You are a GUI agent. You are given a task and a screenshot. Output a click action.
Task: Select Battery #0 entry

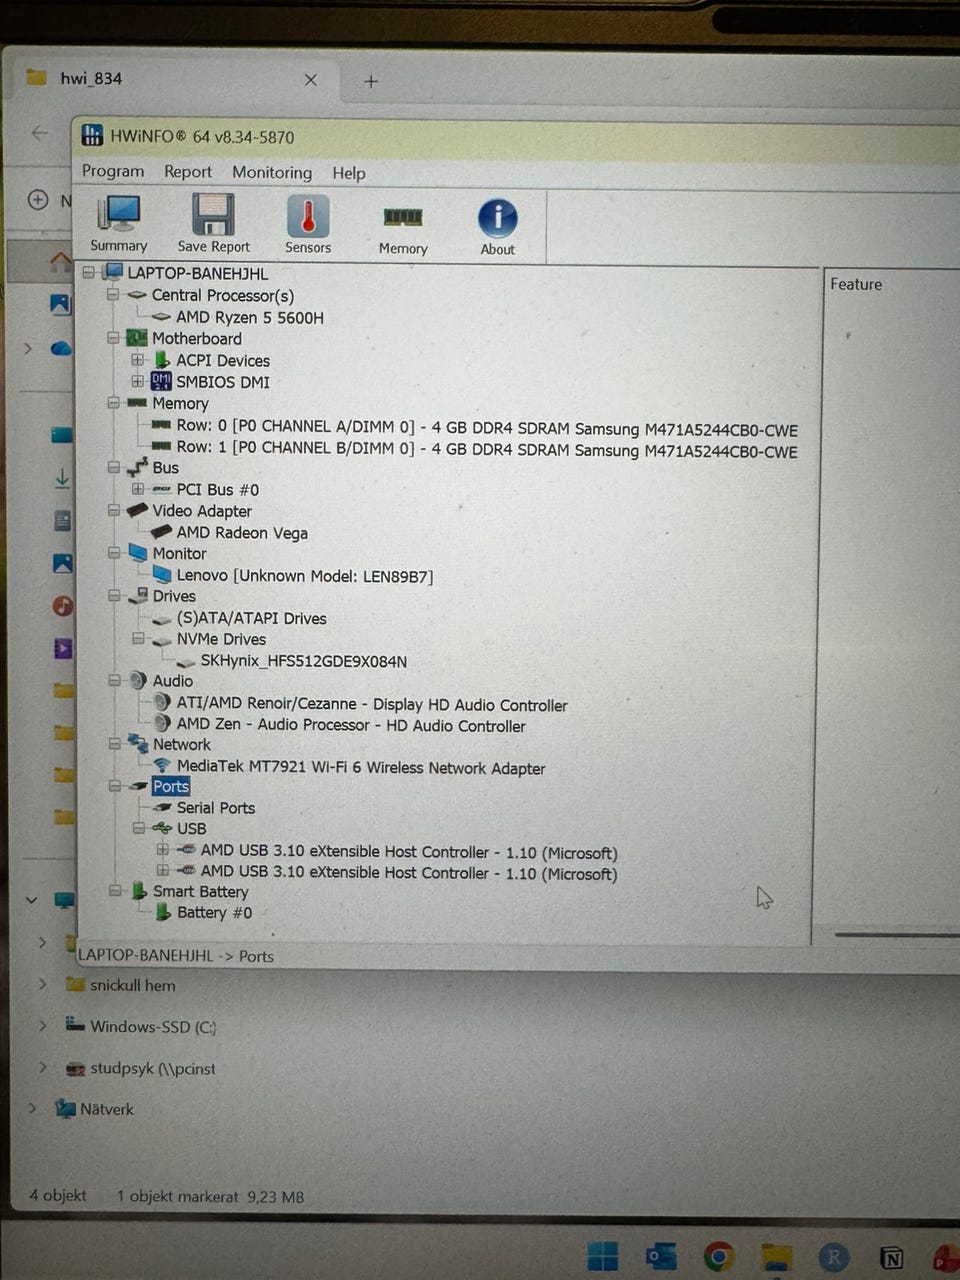coord(214,912)
